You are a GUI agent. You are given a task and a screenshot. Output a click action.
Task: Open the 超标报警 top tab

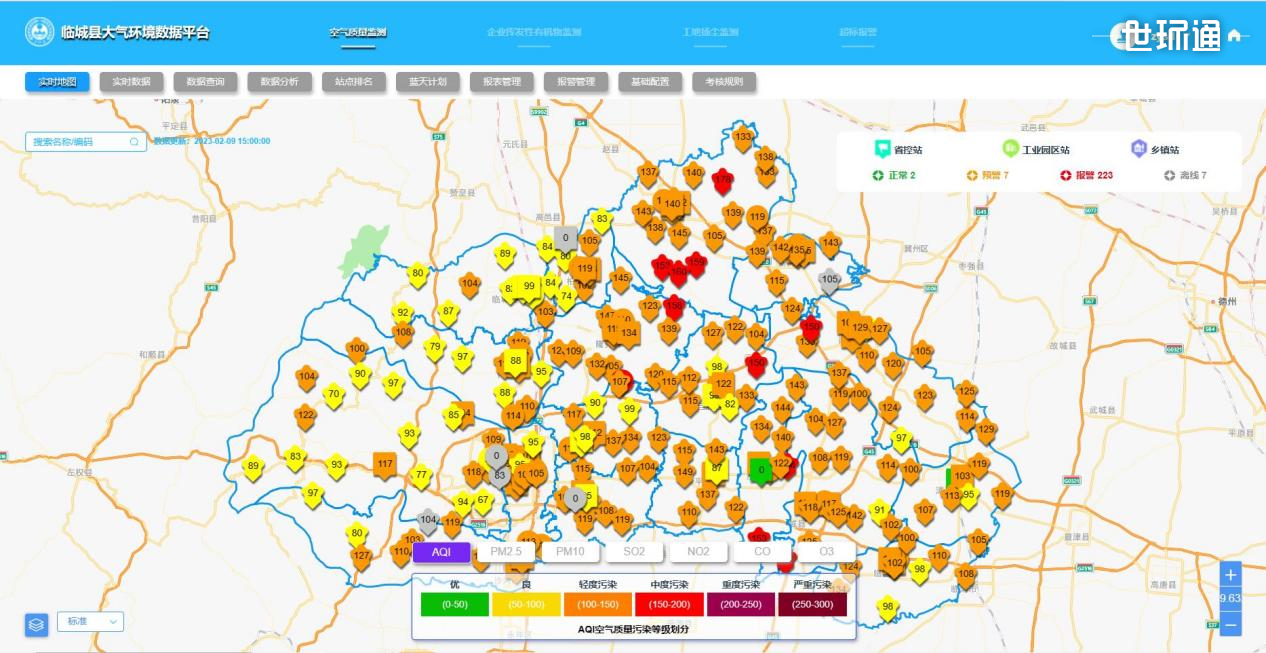pos(857,32)
